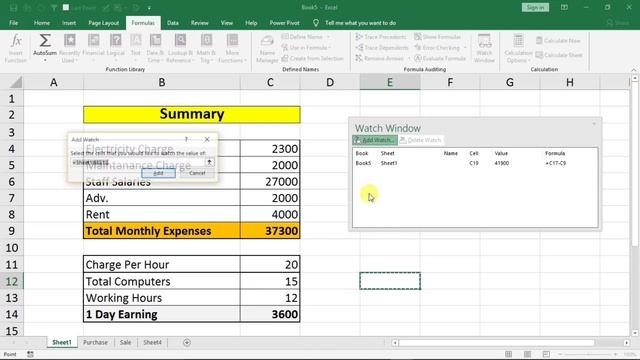Viewport: 640px width, 360px height.
Task: Toggle Watch Window ribbon button
Action: tap(484, 49)
